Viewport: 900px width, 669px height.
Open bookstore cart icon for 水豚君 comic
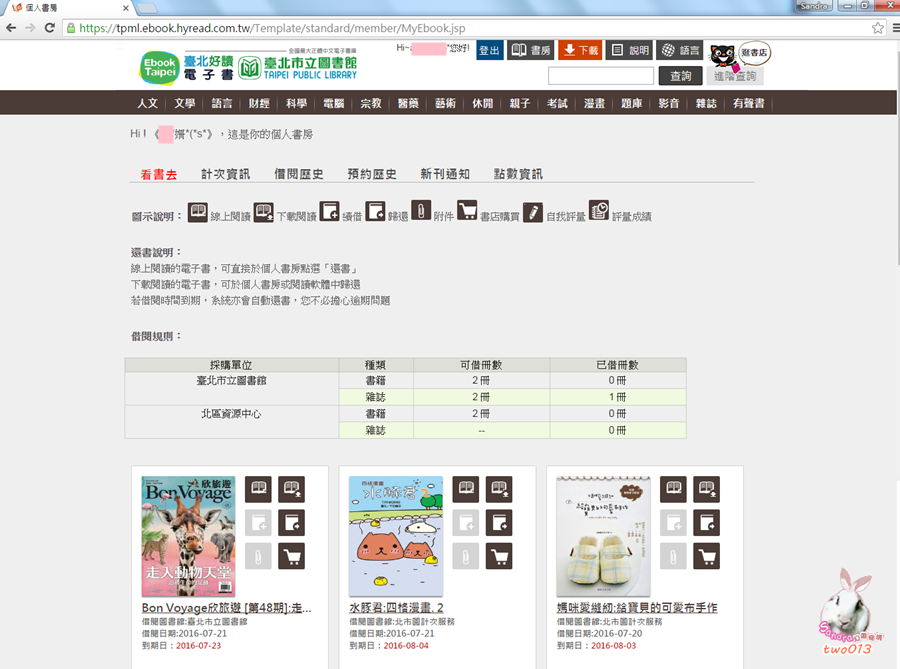[499, 555]
